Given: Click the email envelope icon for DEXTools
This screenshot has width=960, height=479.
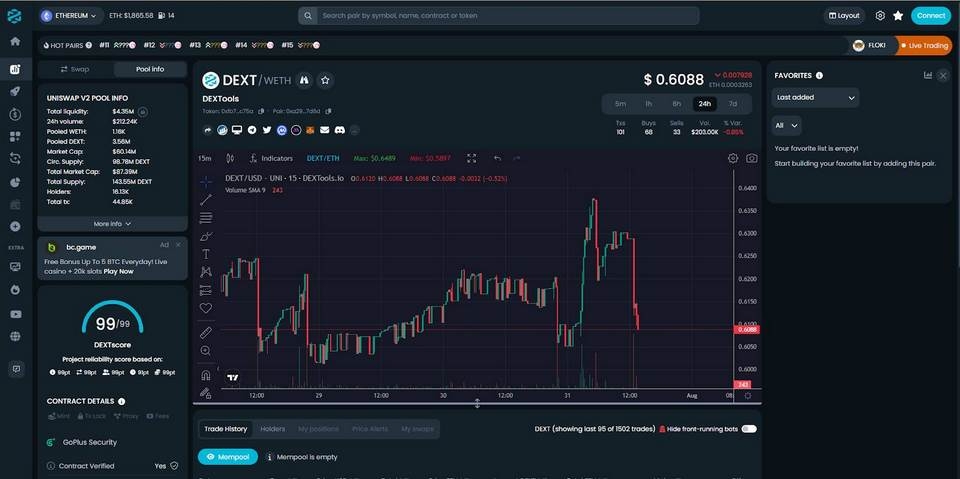Looking at the screenshot, I should click(x=325, y=130).
